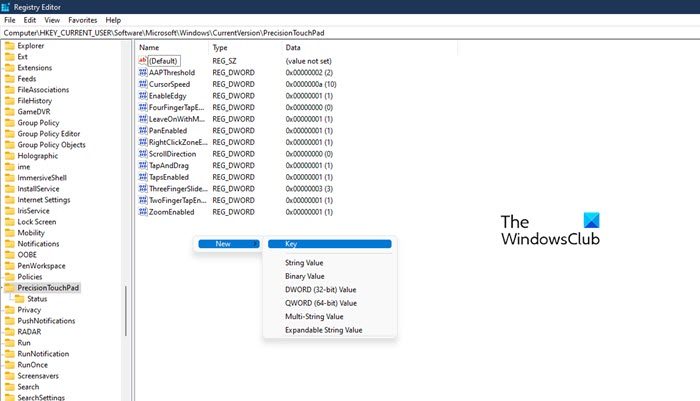Select the Notifications key
Viewport: 700px width, 401px height.
pyautogui.click(x=38, y=244)
